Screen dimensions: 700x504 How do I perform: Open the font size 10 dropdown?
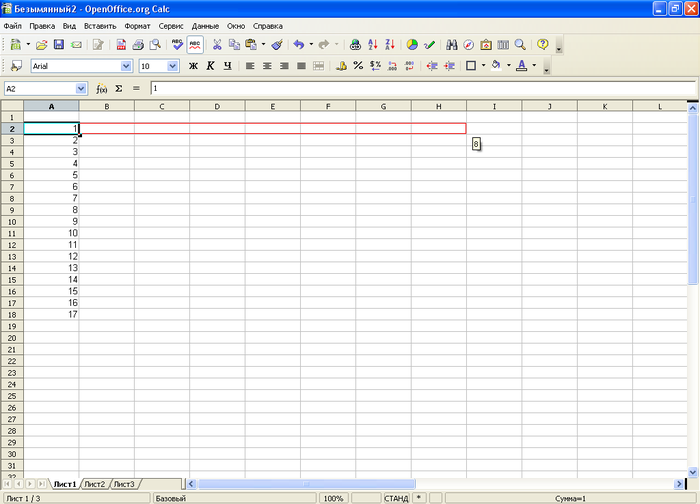[x=173, y=66]
